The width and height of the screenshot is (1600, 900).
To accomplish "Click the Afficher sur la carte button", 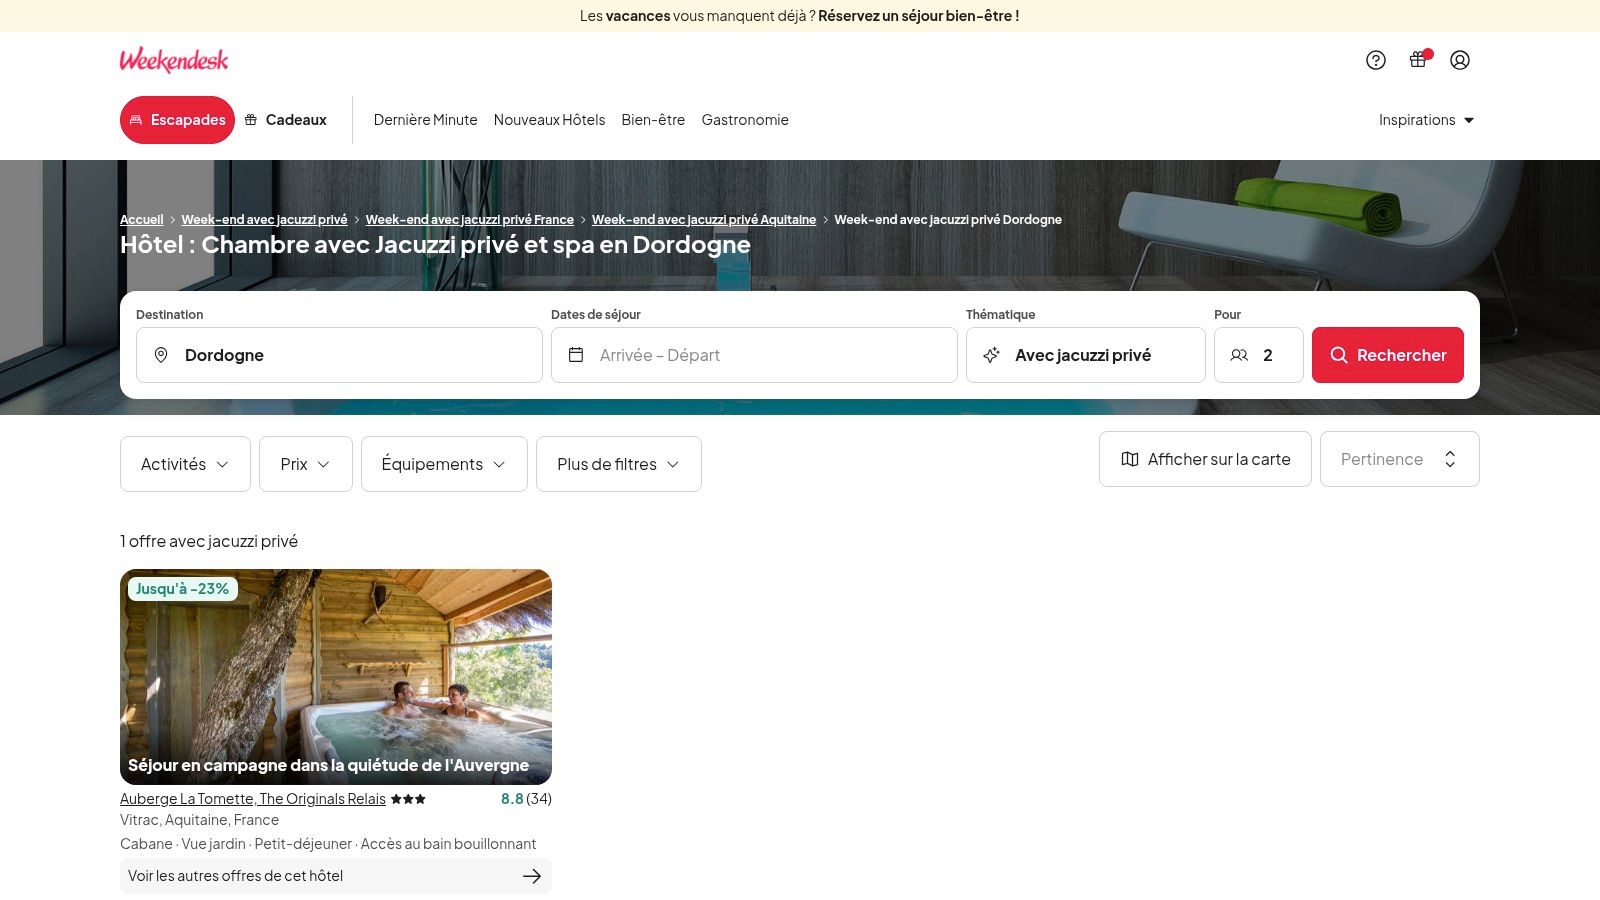I will tap(1205, 459).
